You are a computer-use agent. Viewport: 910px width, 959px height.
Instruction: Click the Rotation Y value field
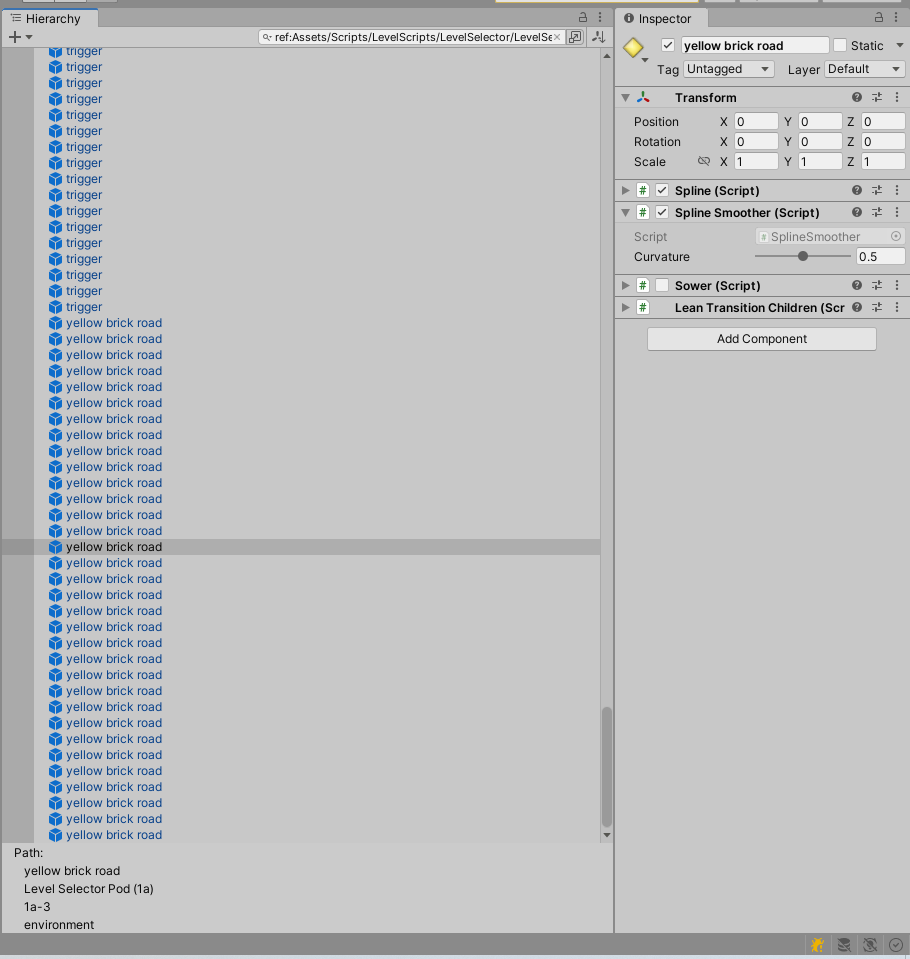point(820,141)
